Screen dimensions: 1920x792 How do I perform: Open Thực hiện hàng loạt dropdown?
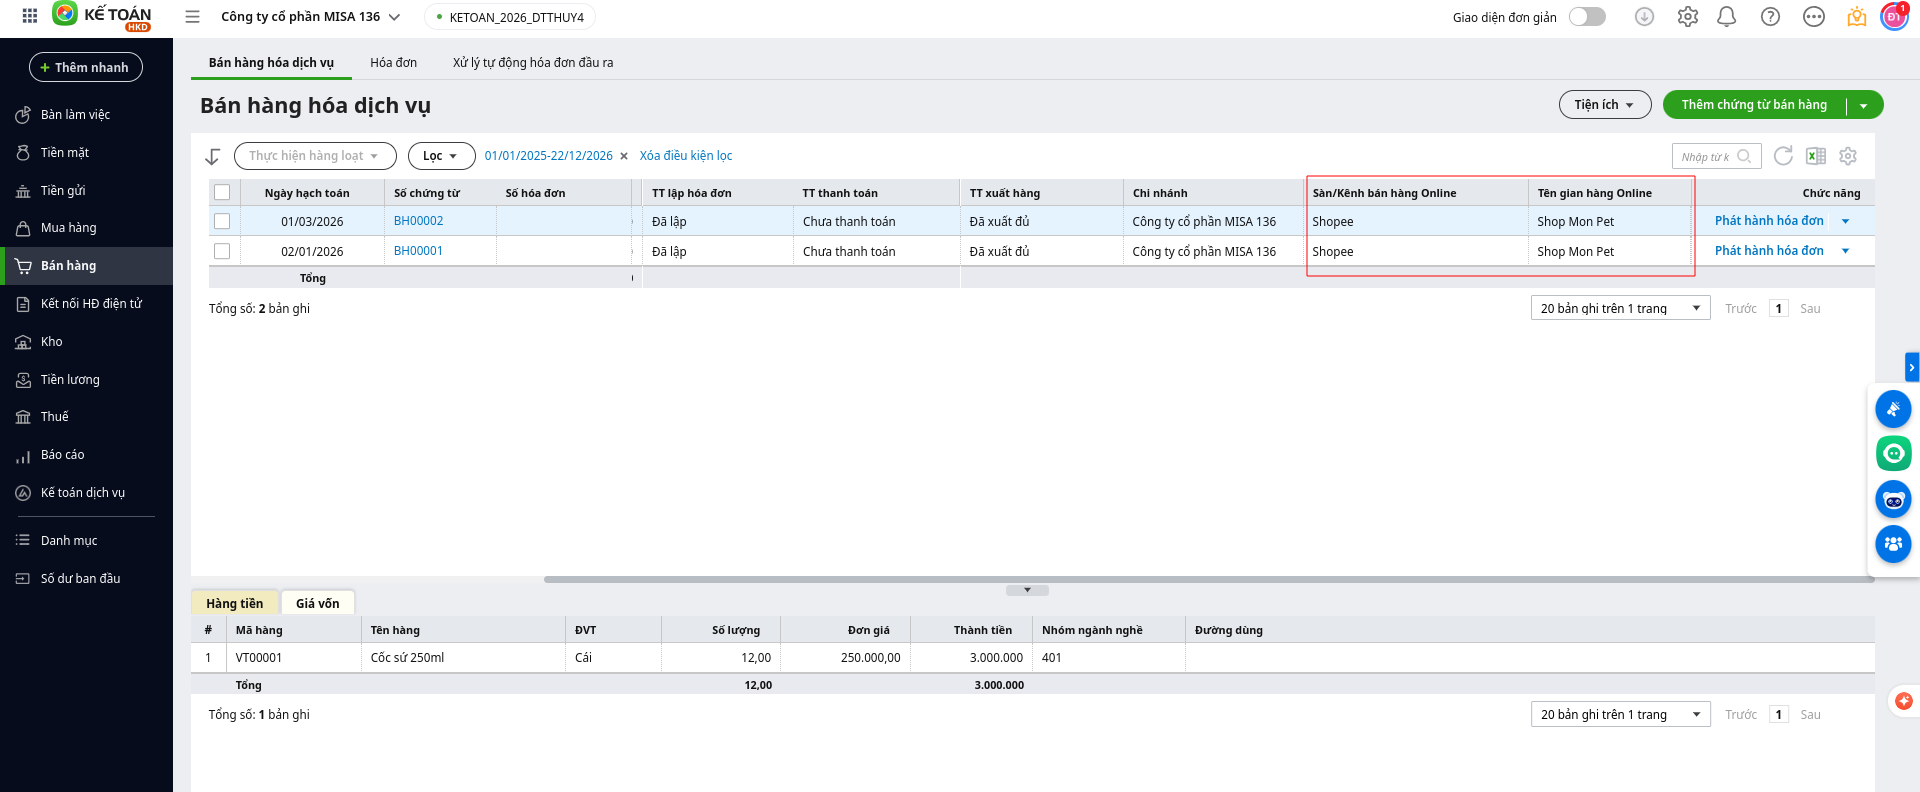[x=314, y=156]
